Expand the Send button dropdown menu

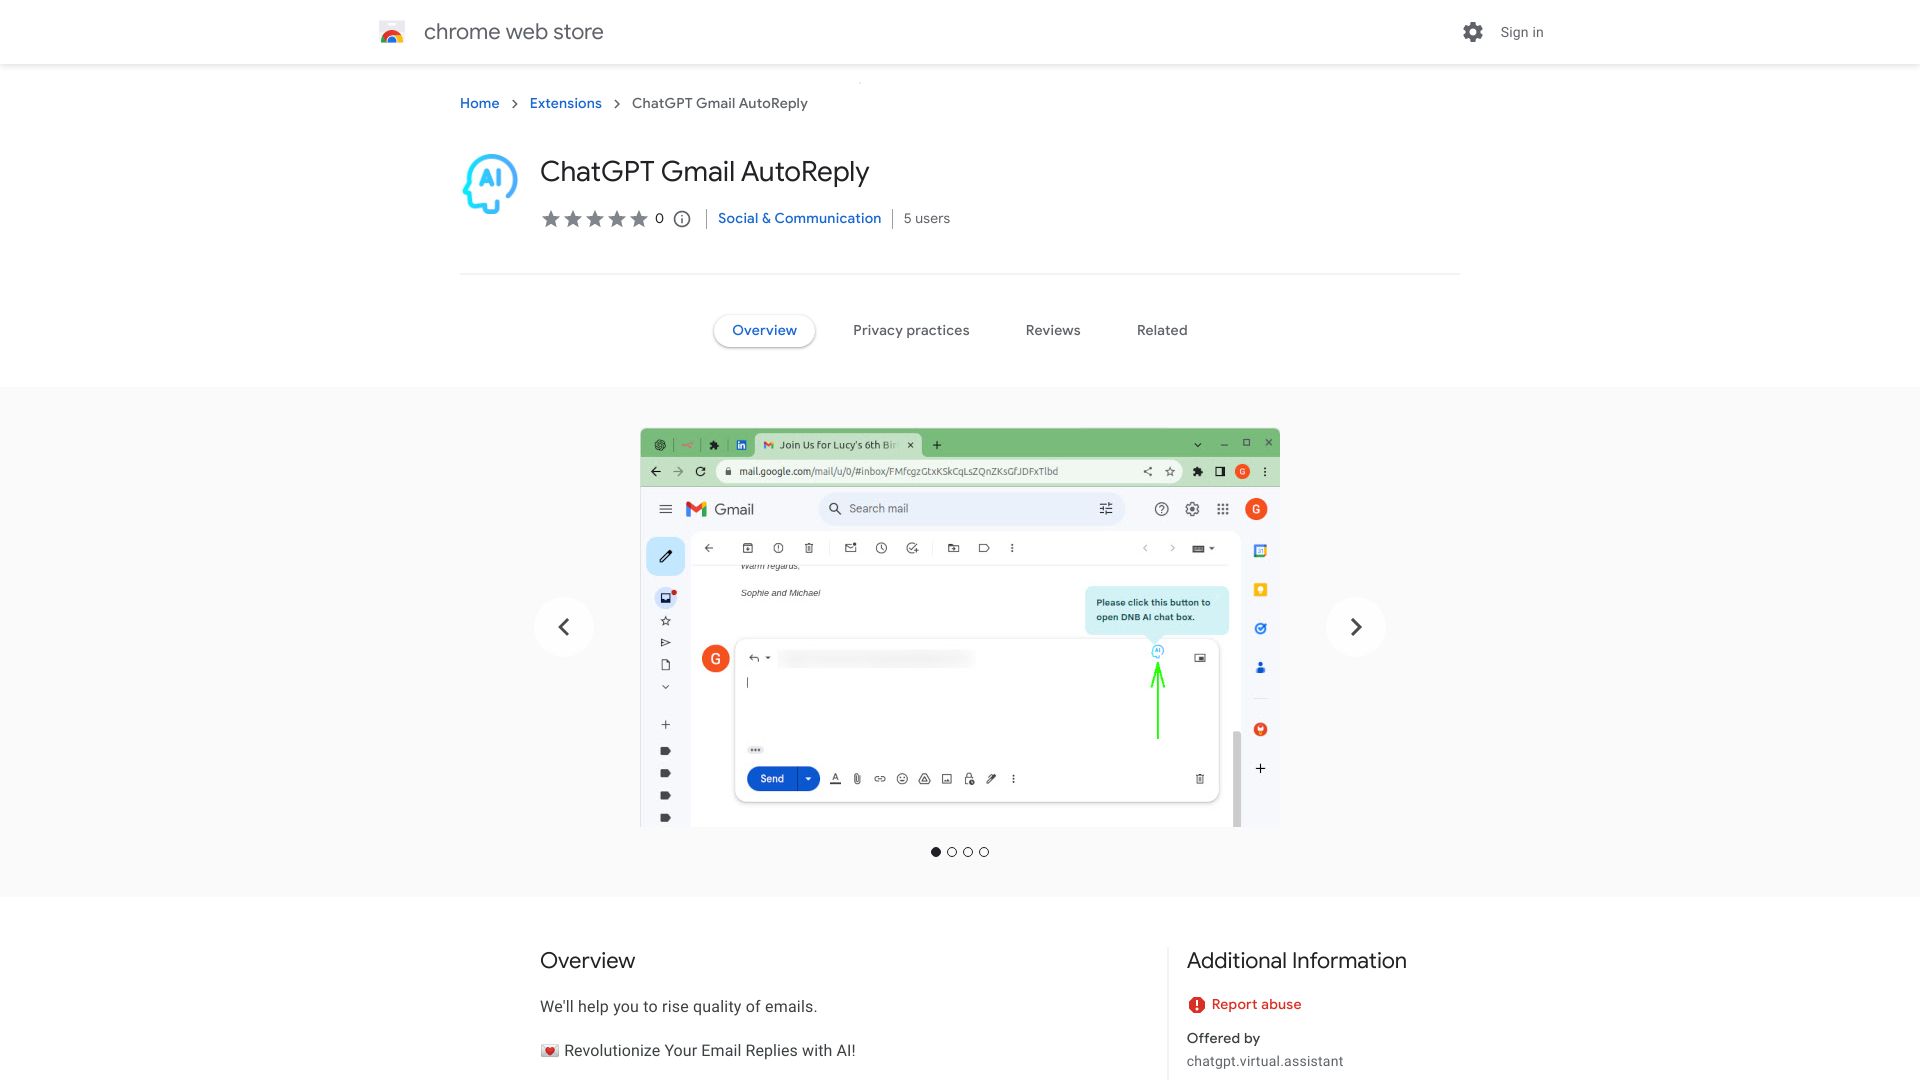(x=810, y=779)
